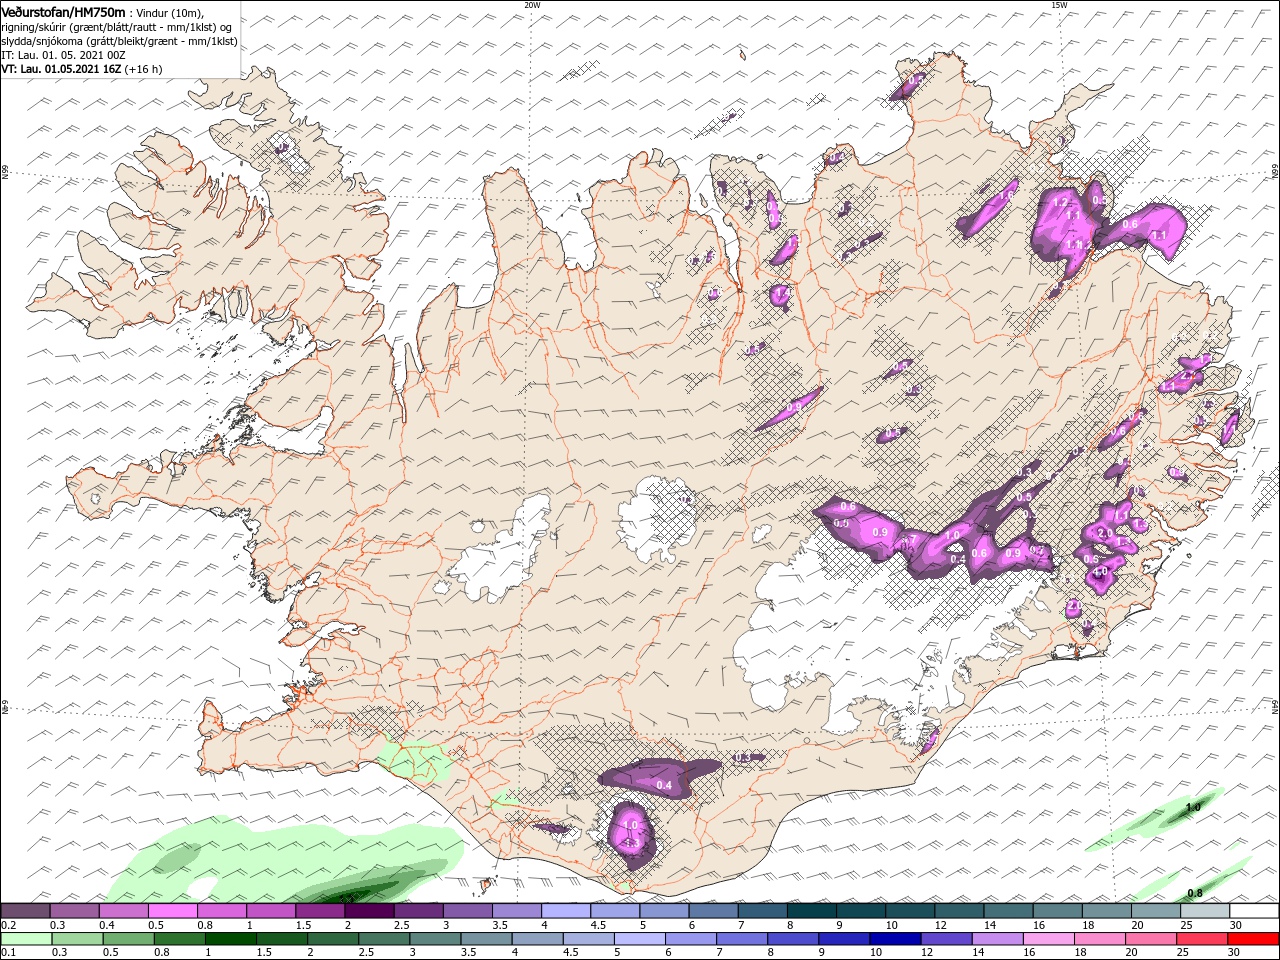This screenshot has width=1280, height=960.
Task: Click the VT: Lau. 01.05.2021 16Z (+16 h) line
Action: [82, 69]
